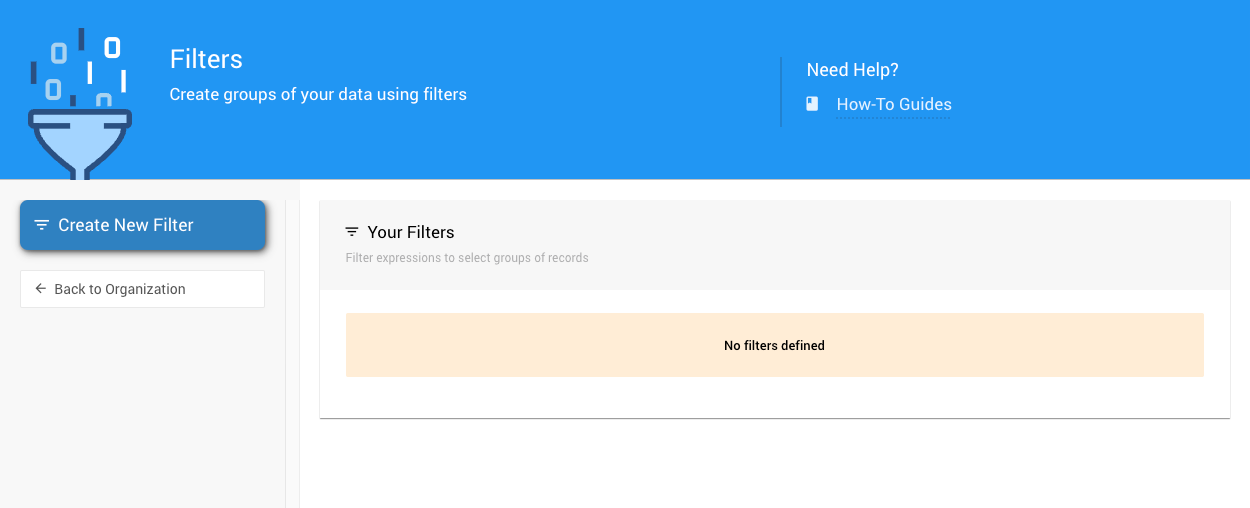Click blank white area below Your Filters panel

(x=774, y=465)
